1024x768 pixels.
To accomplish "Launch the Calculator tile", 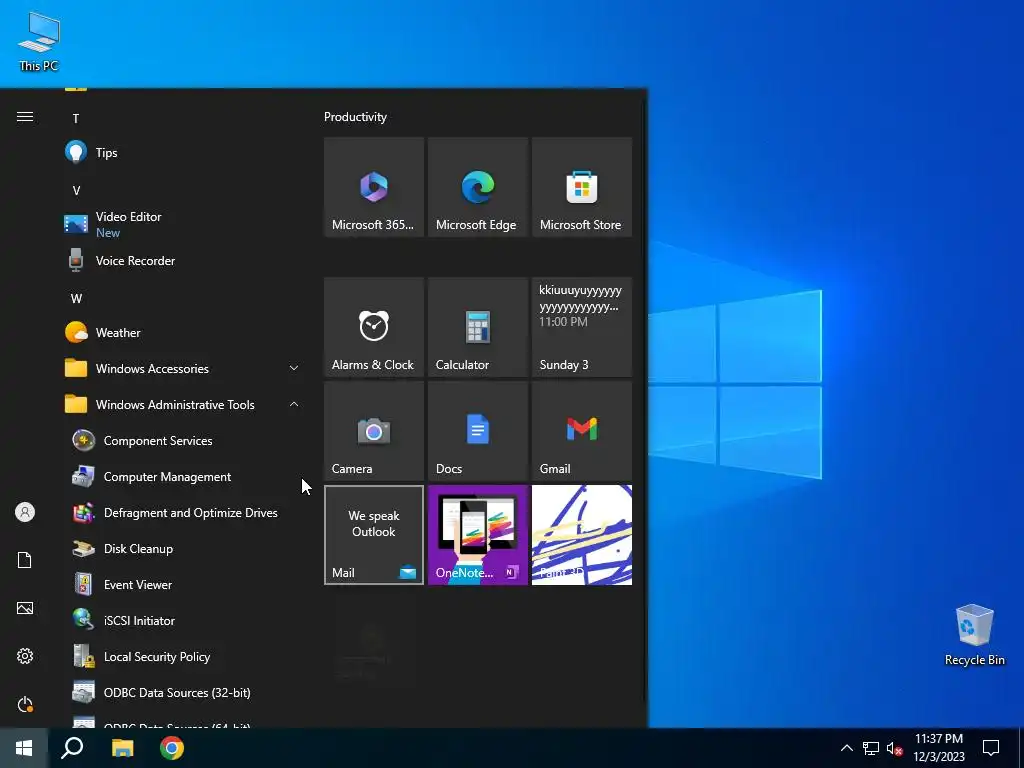I will [477, 327].
